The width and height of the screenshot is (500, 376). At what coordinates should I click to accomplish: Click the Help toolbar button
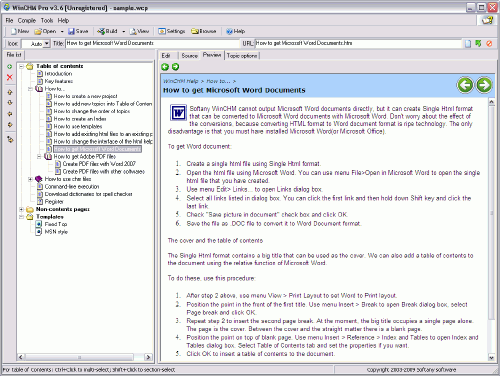[x=235, y=31]
